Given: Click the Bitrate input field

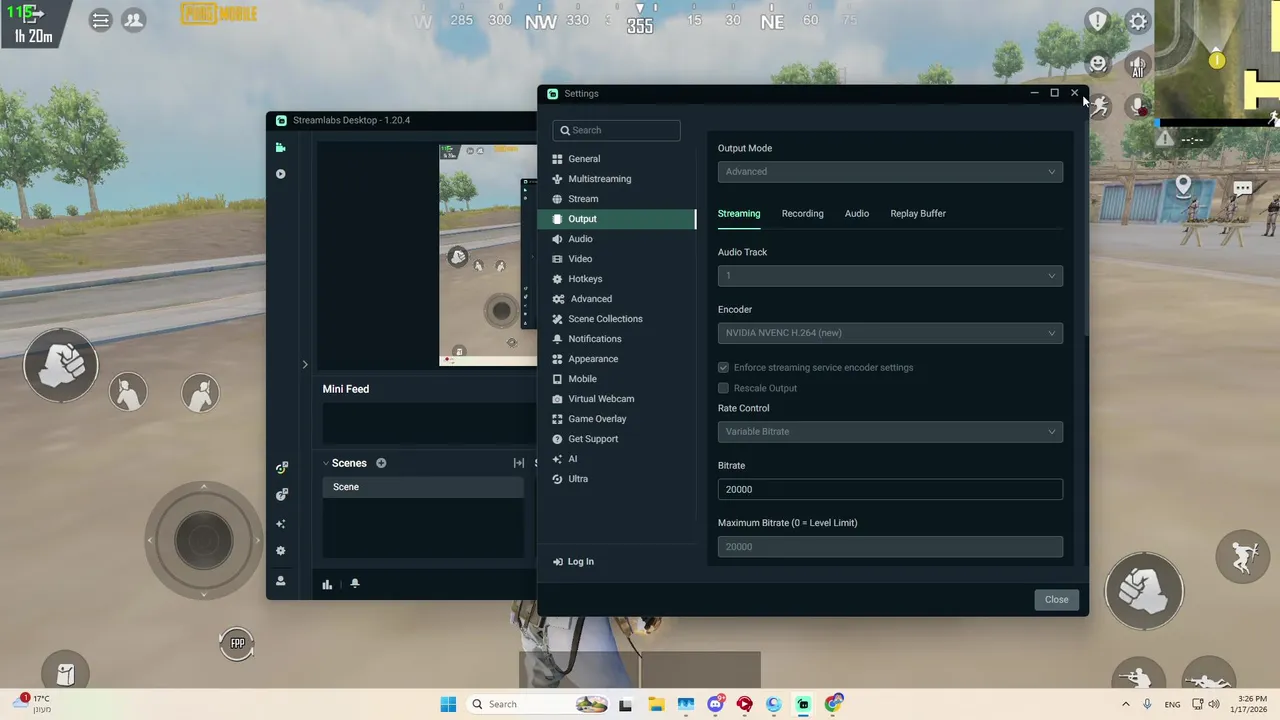Looking at the screenshot, I should tap(890, 489).
